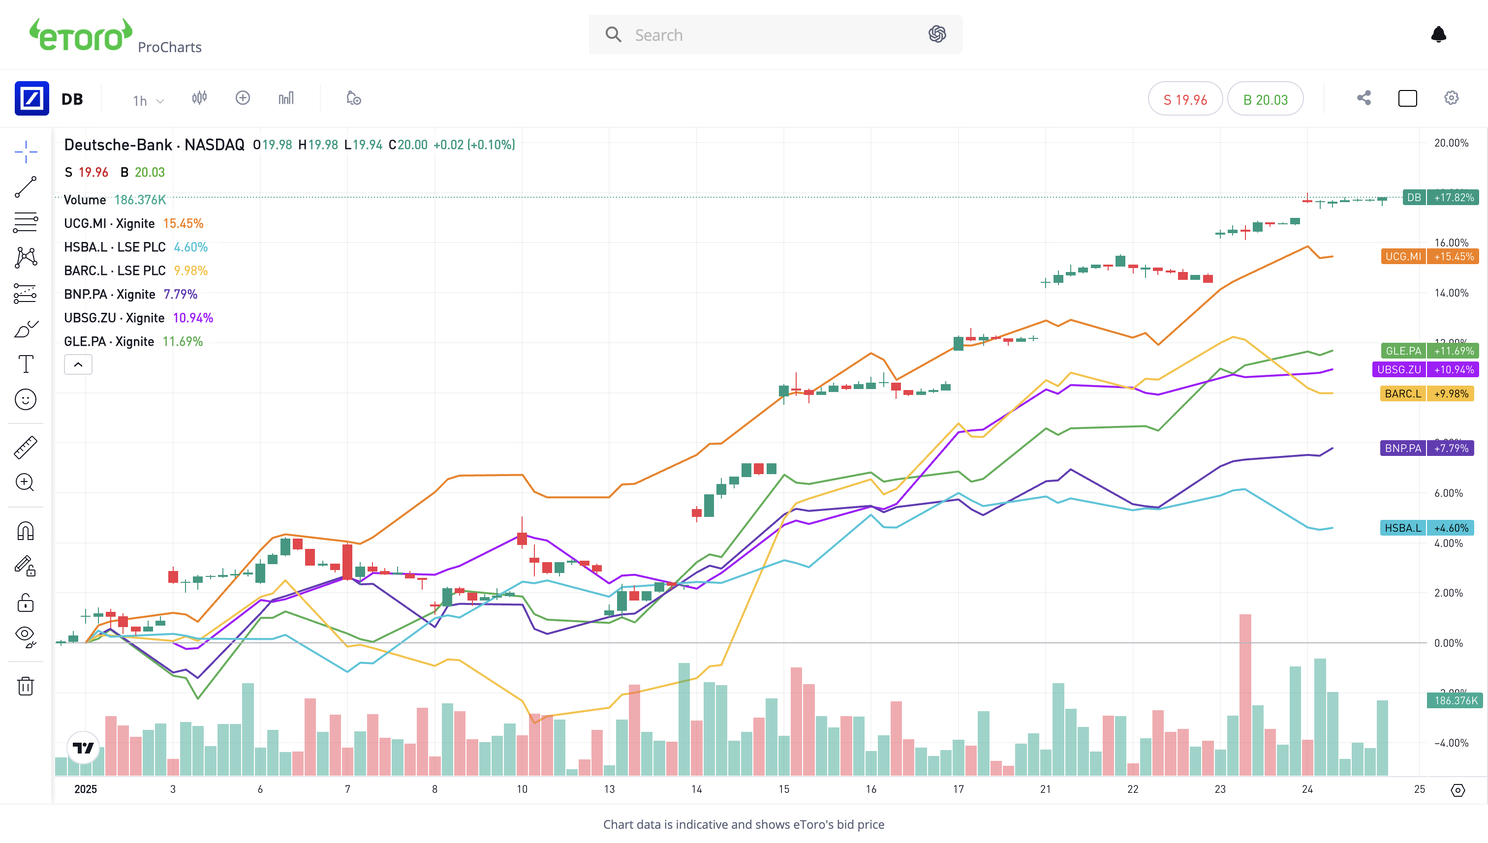Open the 1h timeframe dropdown
1488x843 pixels.
point(148,100)
